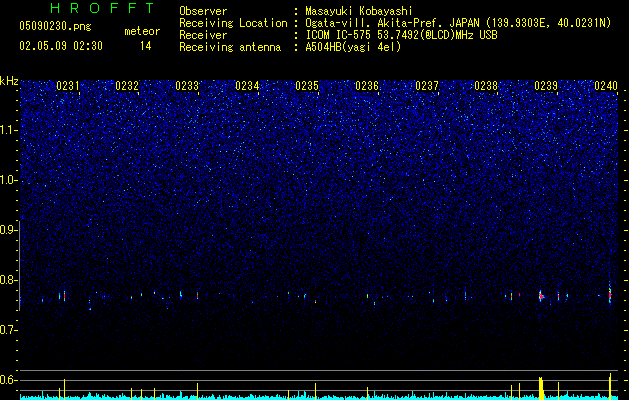Screen dimensions: 629x400
Task: Click the meteor count label
Action: 142,31
